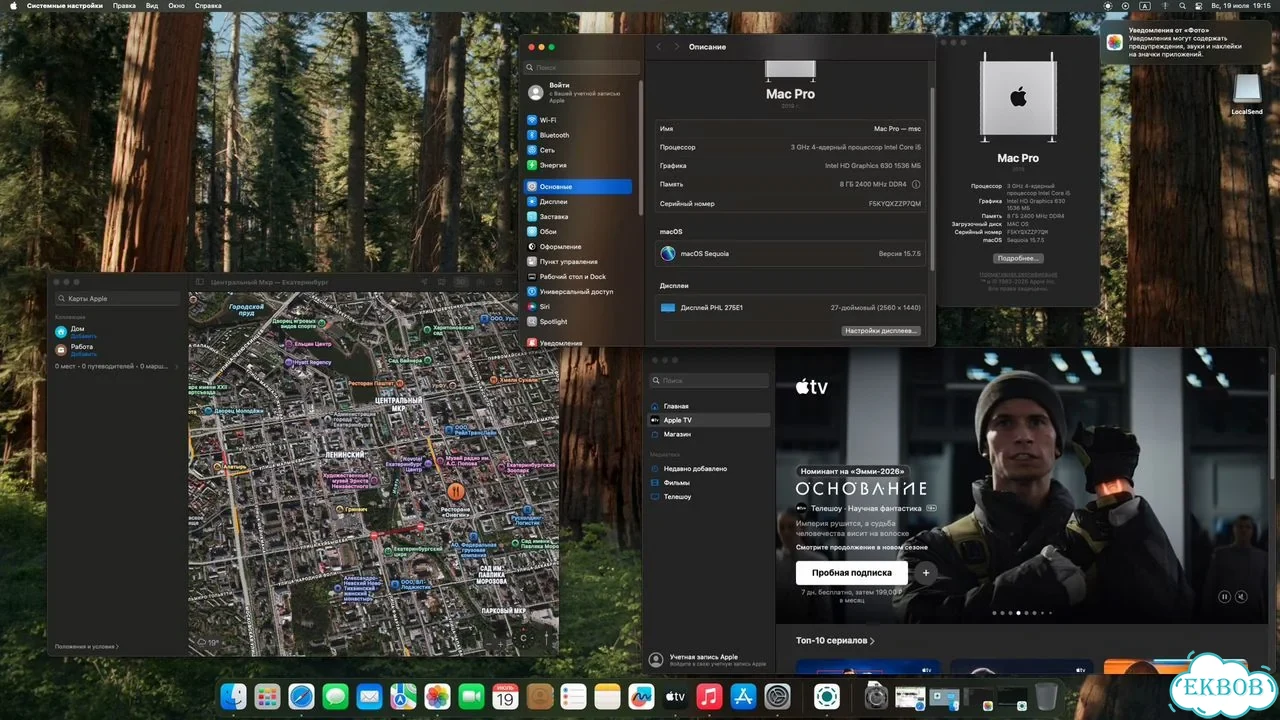Open Siri in the Settings sidebar
This screenshot has height=720, width=1280.
pos(578,306)
